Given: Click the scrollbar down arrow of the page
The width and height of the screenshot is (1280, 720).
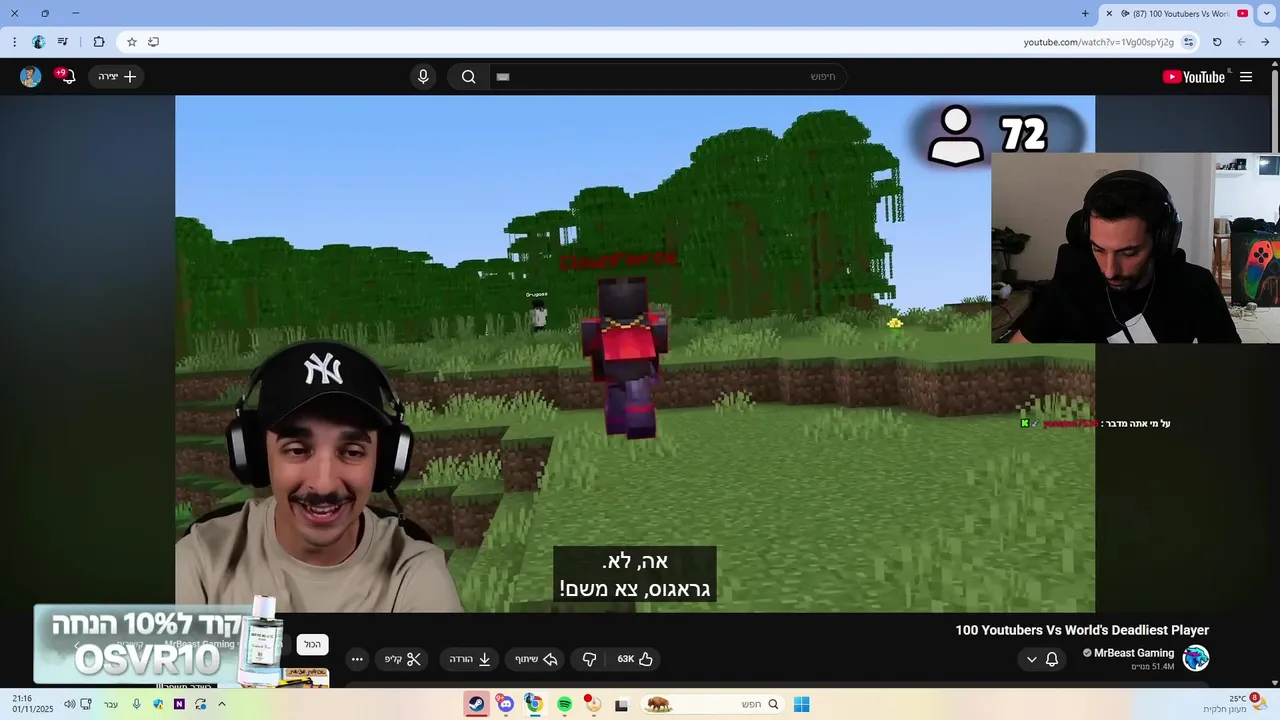Looking at the screenshot, I should coord(1273,682).
